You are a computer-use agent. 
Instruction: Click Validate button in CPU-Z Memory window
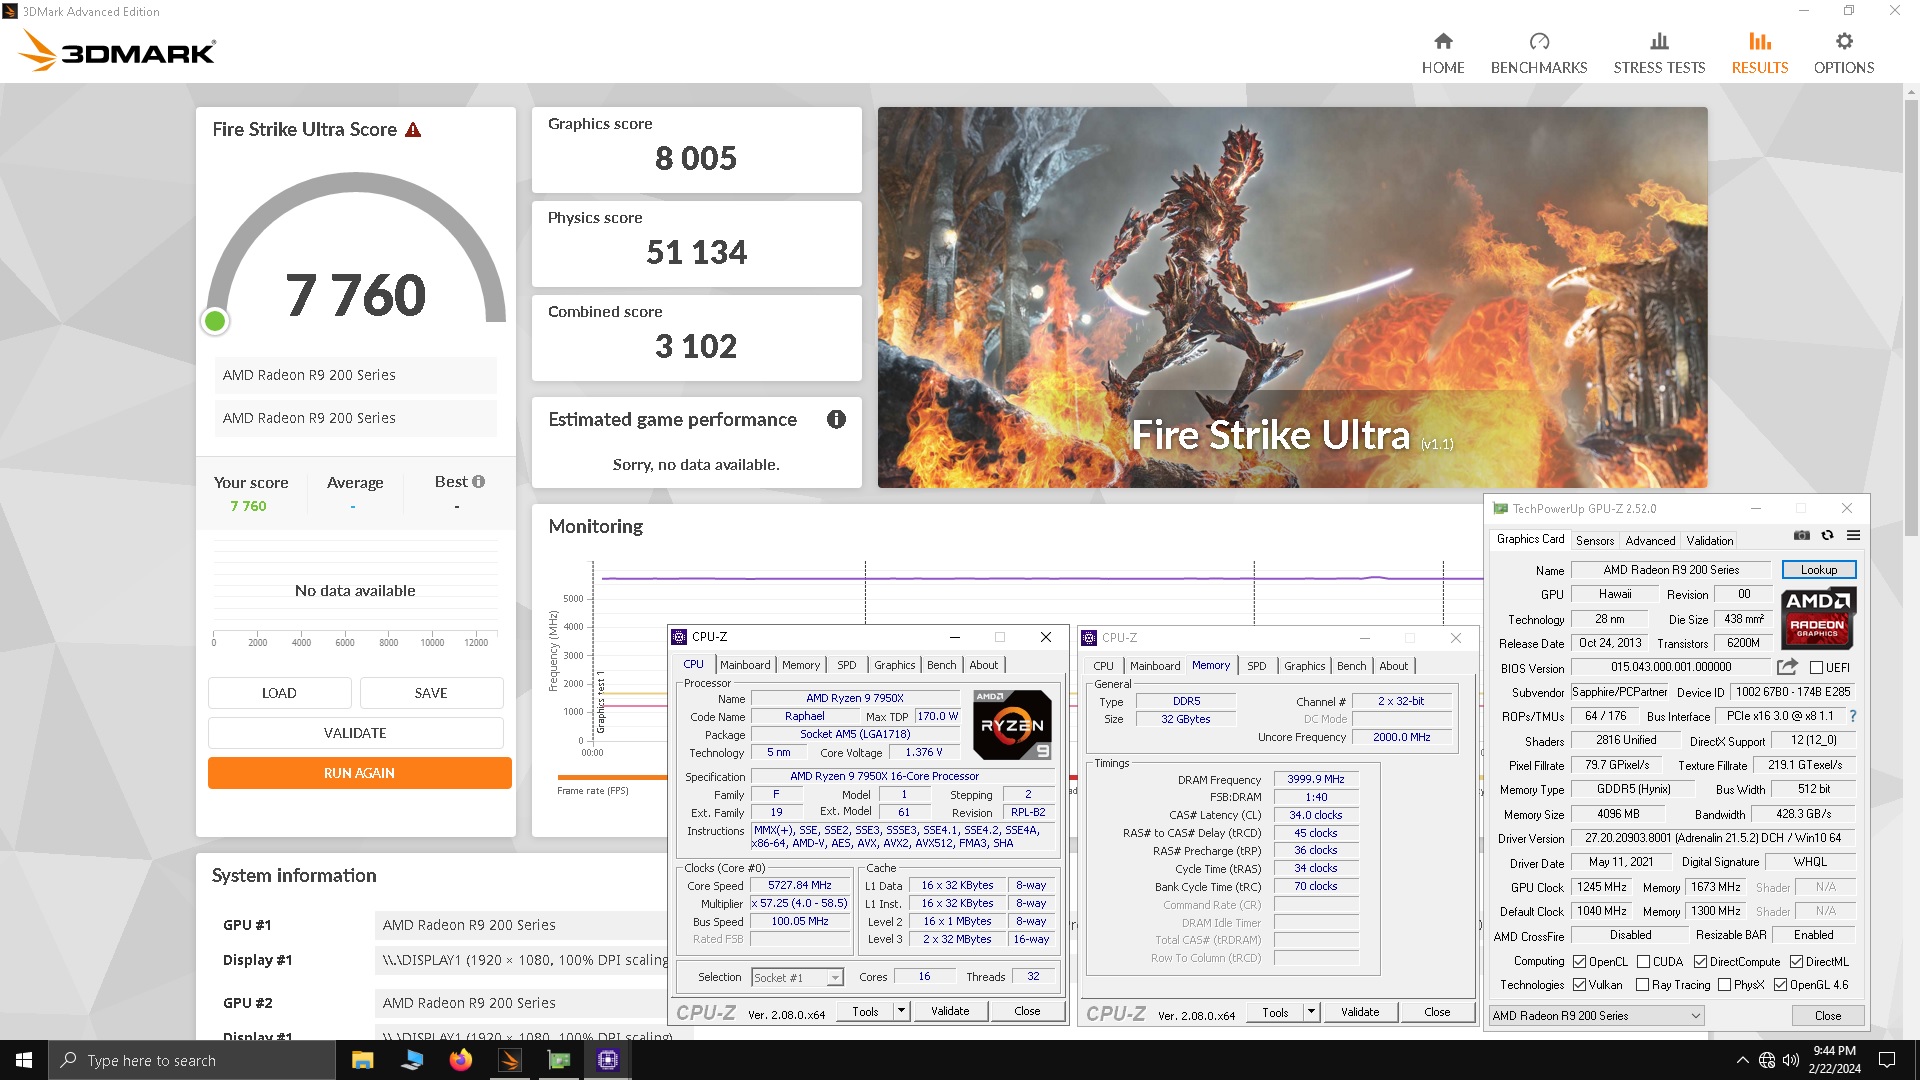tap(1359, 1012)
